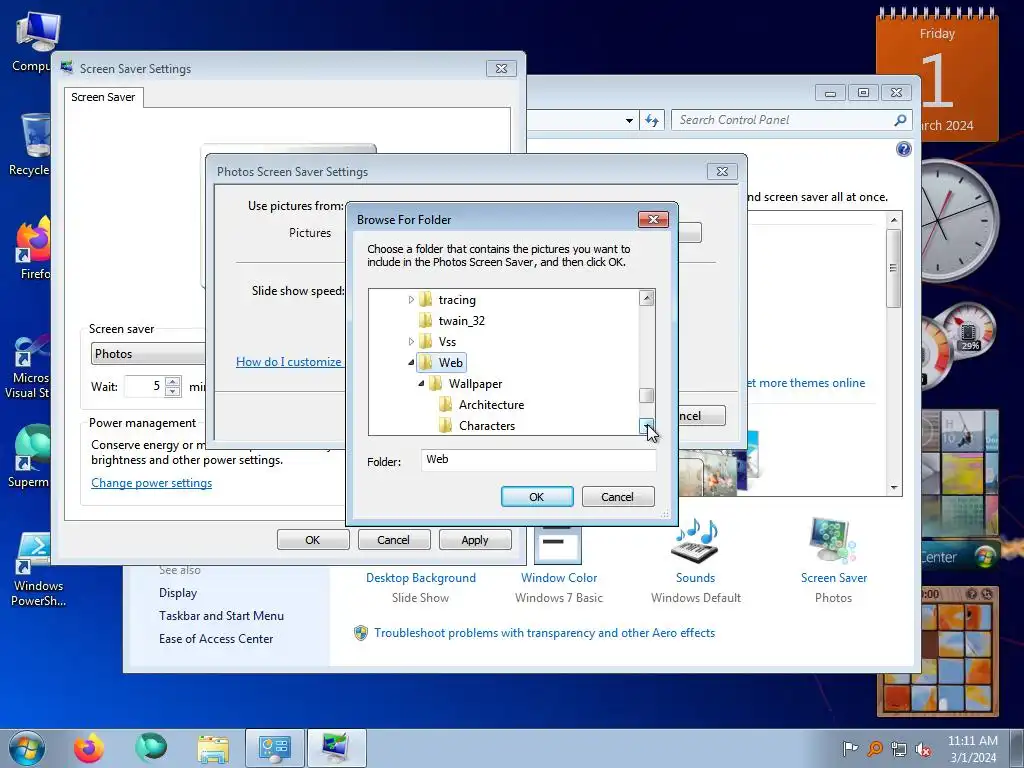Click the taskbar clock and date
This screenshot has height=768, width=1024.
(972, 748)
